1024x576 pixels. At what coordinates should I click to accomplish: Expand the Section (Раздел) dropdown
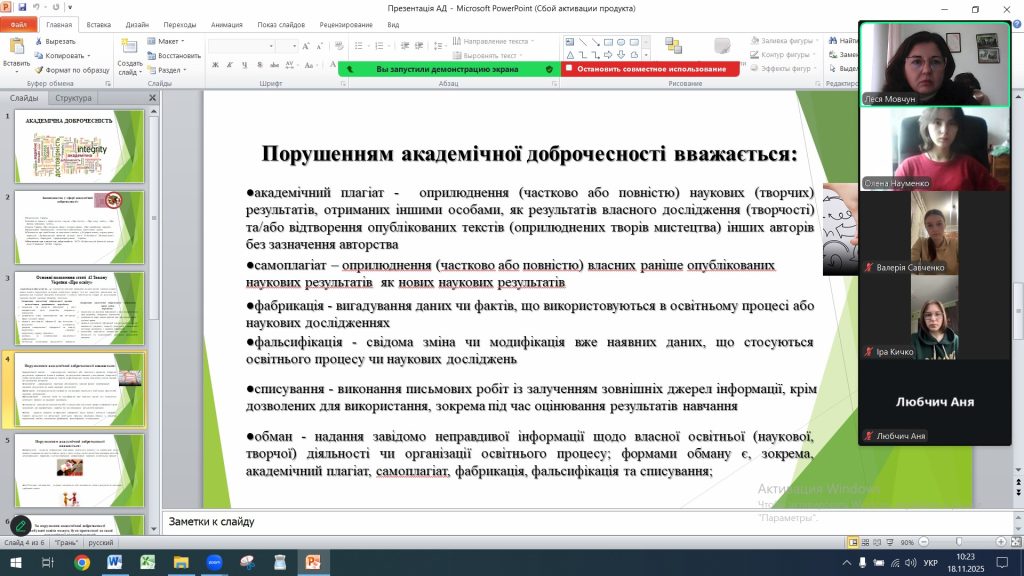click(167, 70)
